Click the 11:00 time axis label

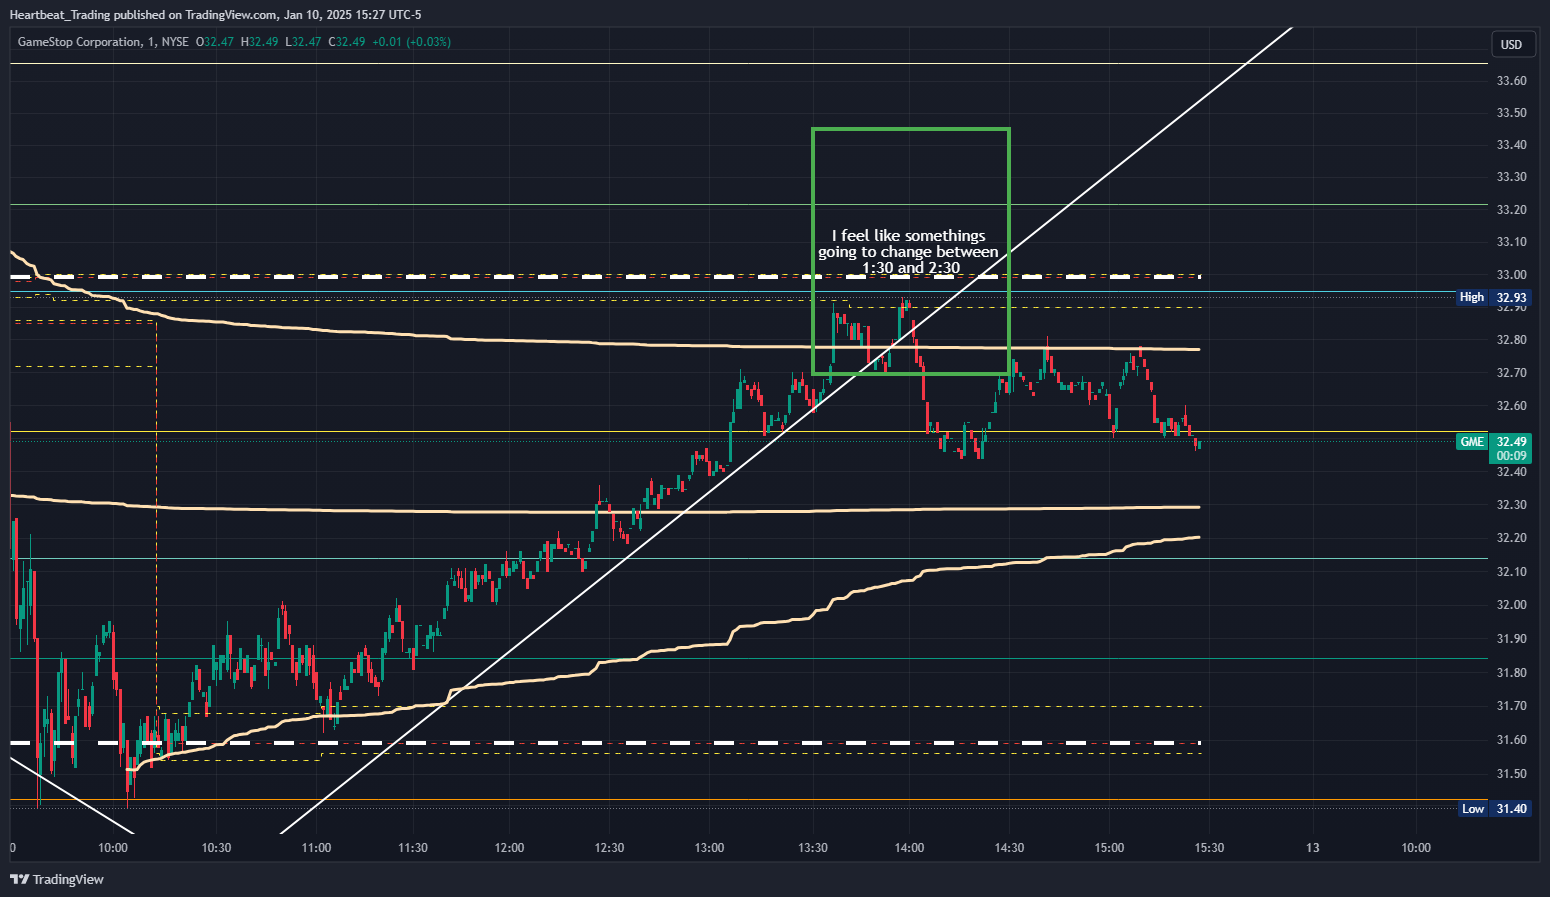point(316,848)
